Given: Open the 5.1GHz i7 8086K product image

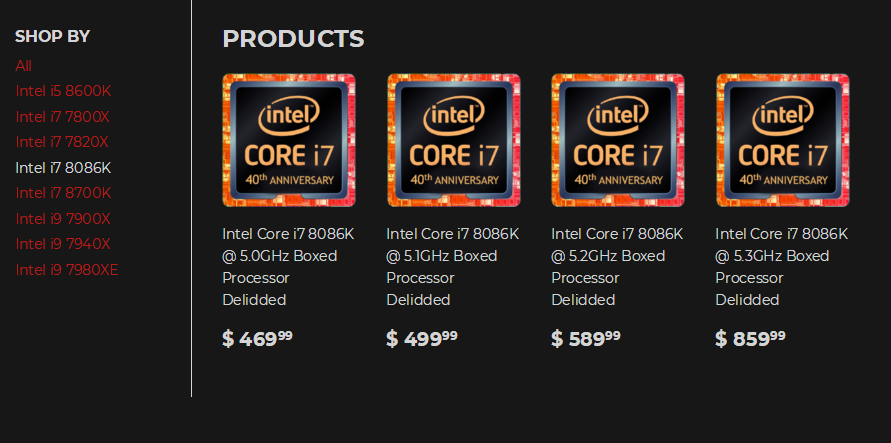Looking at the screenshot, I should [x=453, y=140].
